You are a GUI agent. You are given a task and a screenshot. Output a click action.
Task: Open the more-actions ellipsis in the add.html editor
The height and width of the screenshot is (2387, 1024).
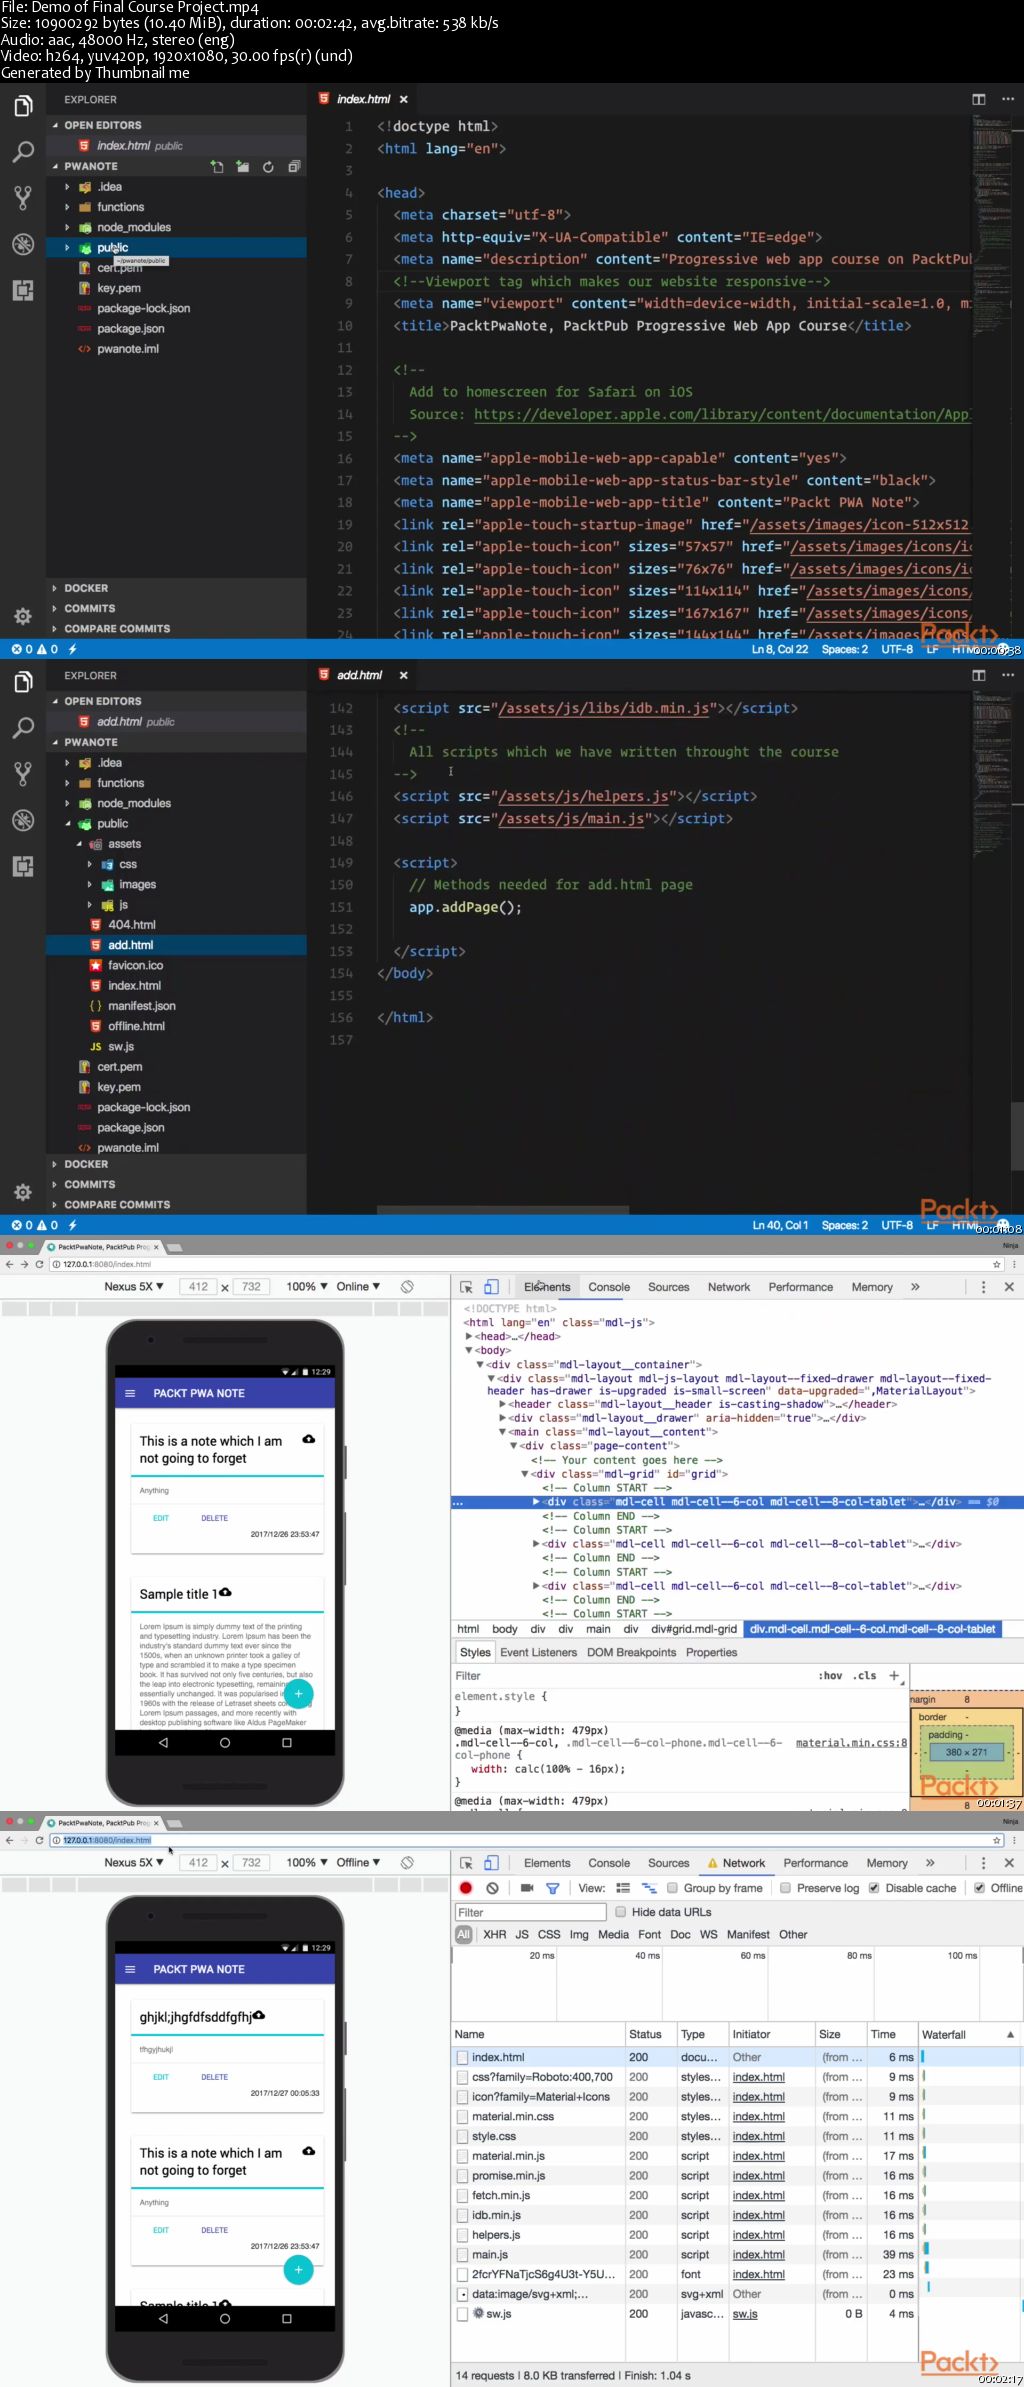pyautogui.click(x=1008, y=675)
